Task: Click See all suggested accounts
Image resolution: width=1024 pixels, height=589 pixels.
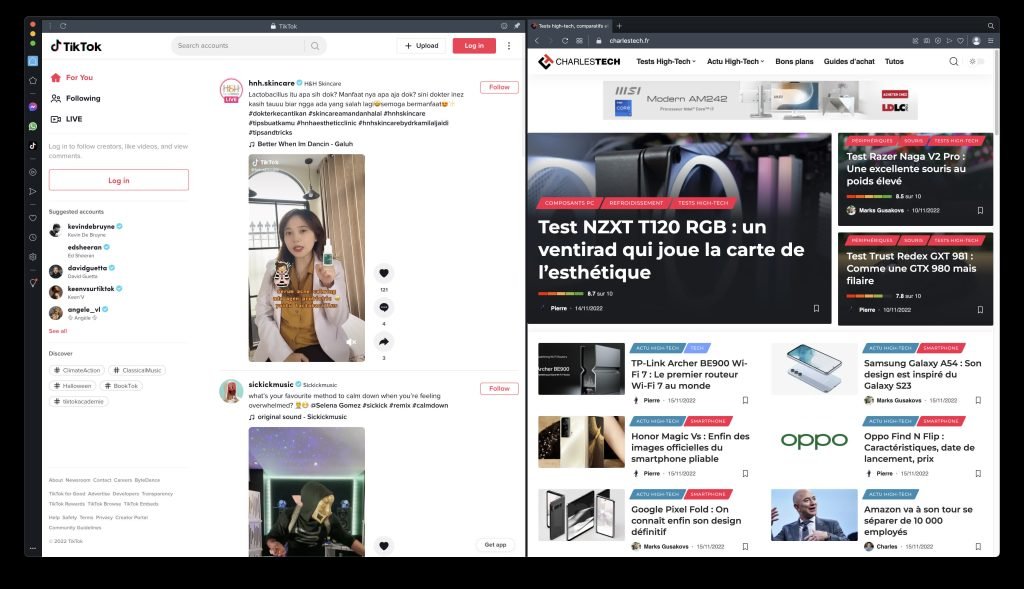Action: [57, 331]
